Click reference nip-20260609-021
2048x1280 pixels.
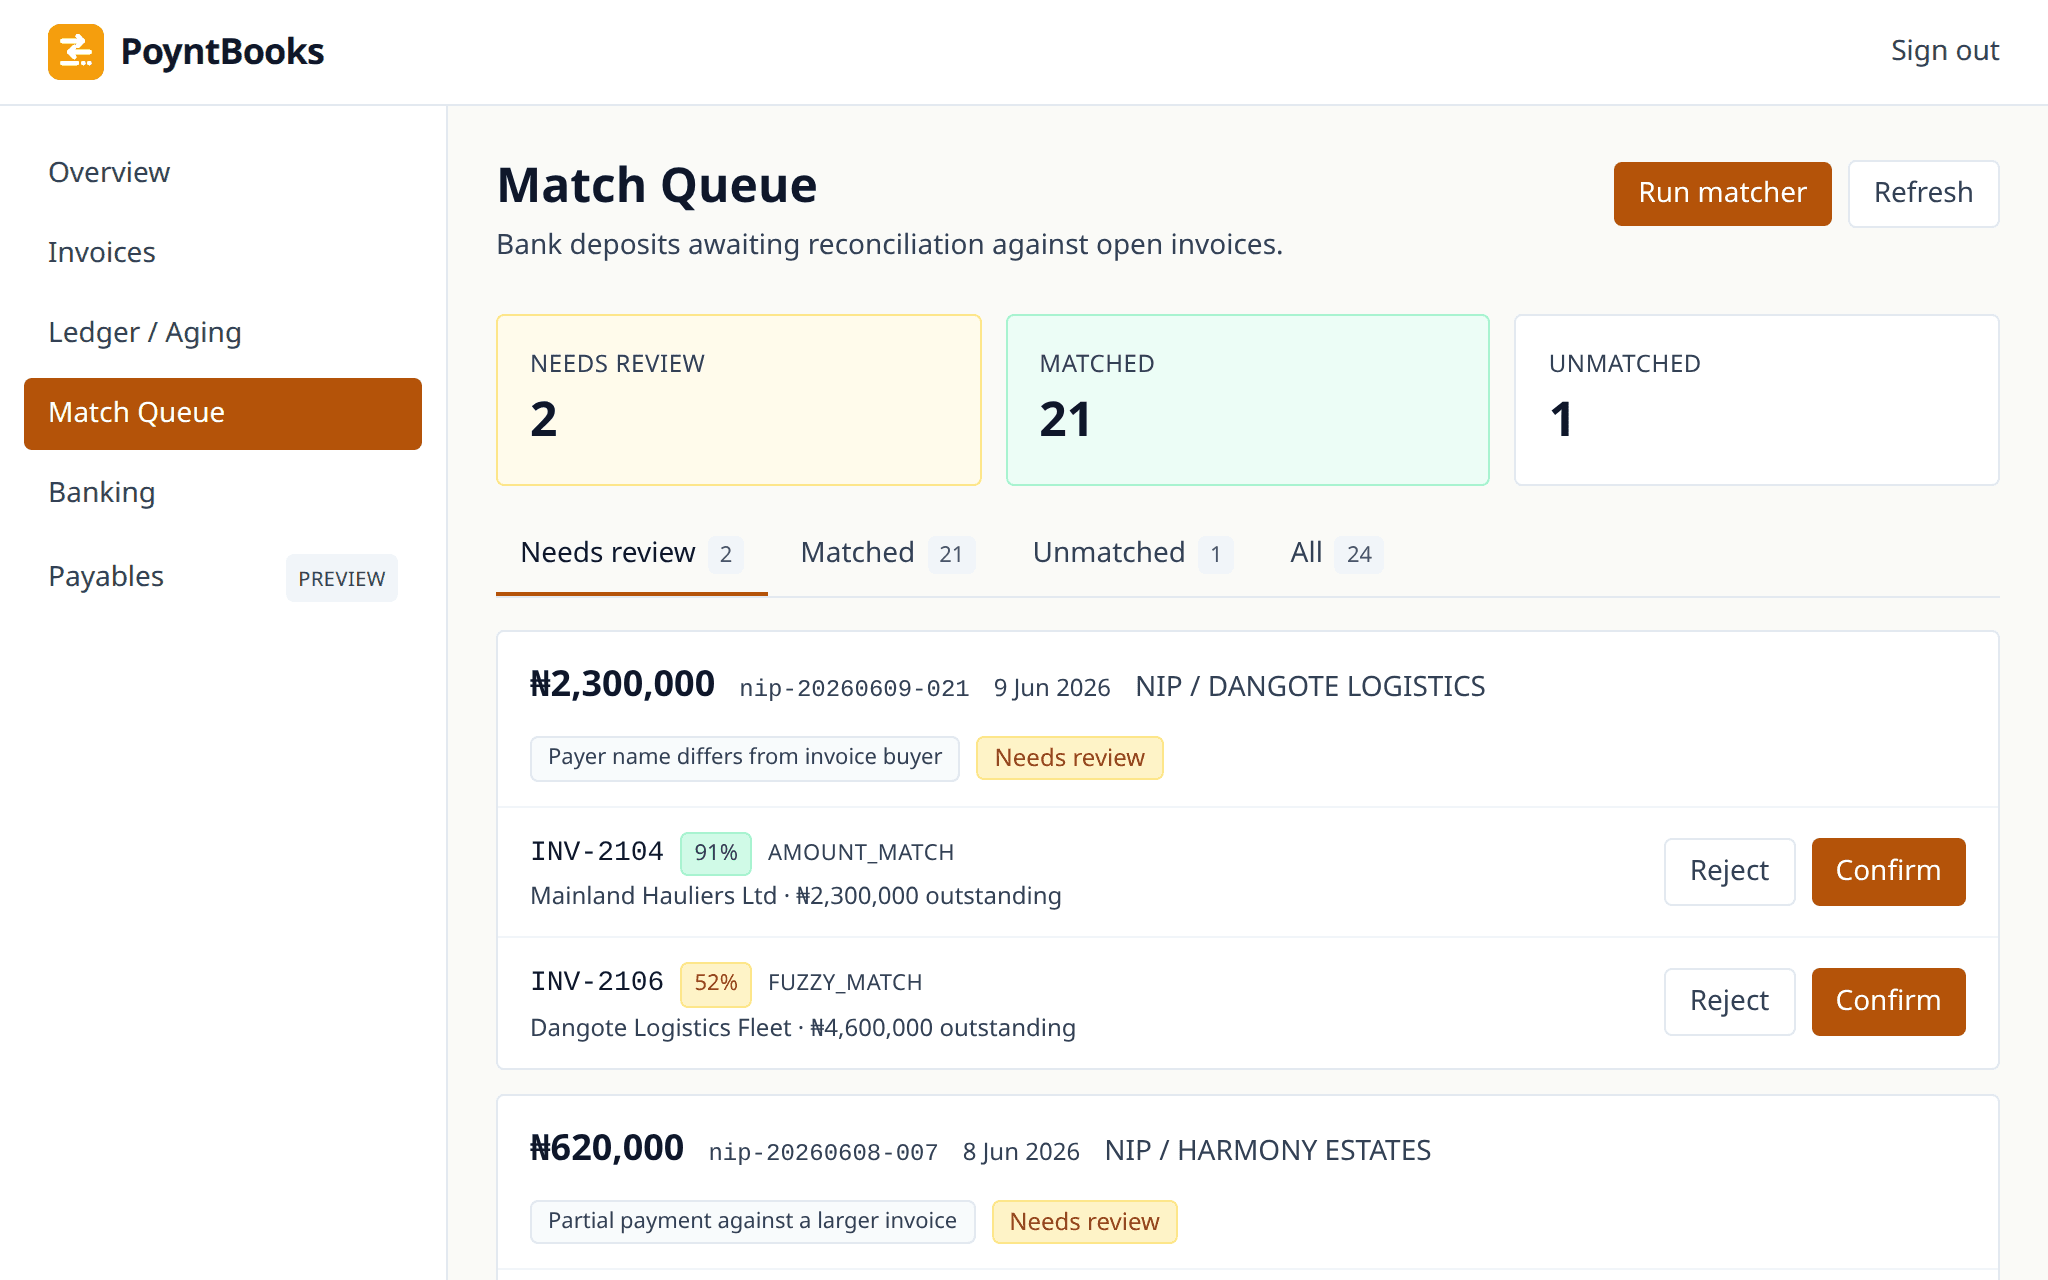click(x=854, y=688)
